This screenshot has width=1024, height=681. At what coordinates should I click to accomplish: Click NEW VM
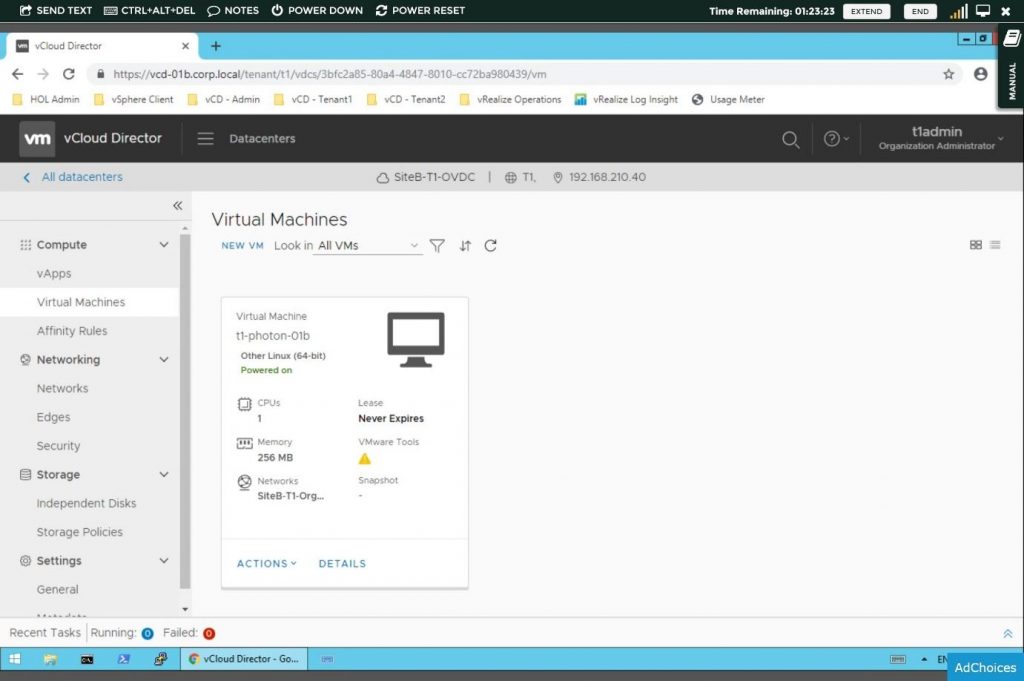(242, 245)
